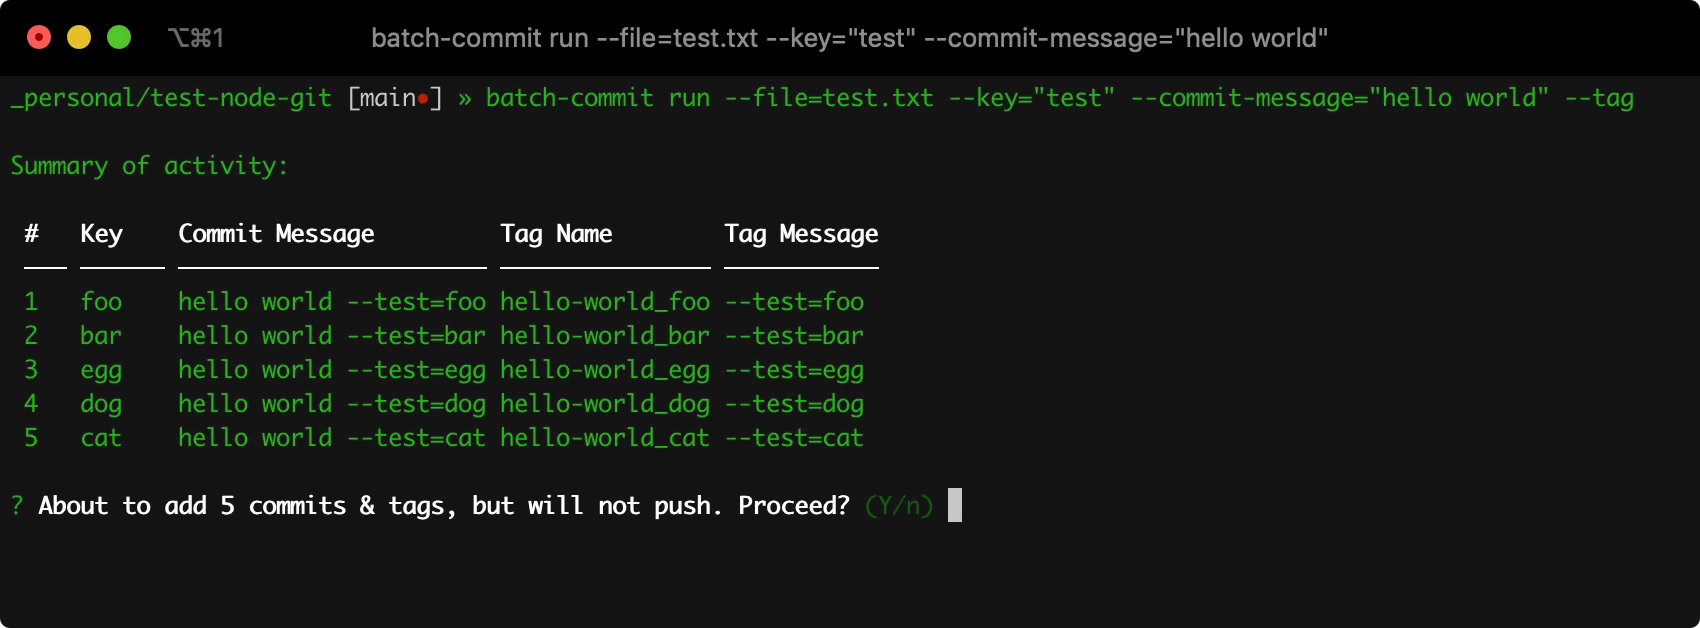Click the "foo" key in row 1
The width and height of the screenshot is (1700, 628).
point(101,302)
